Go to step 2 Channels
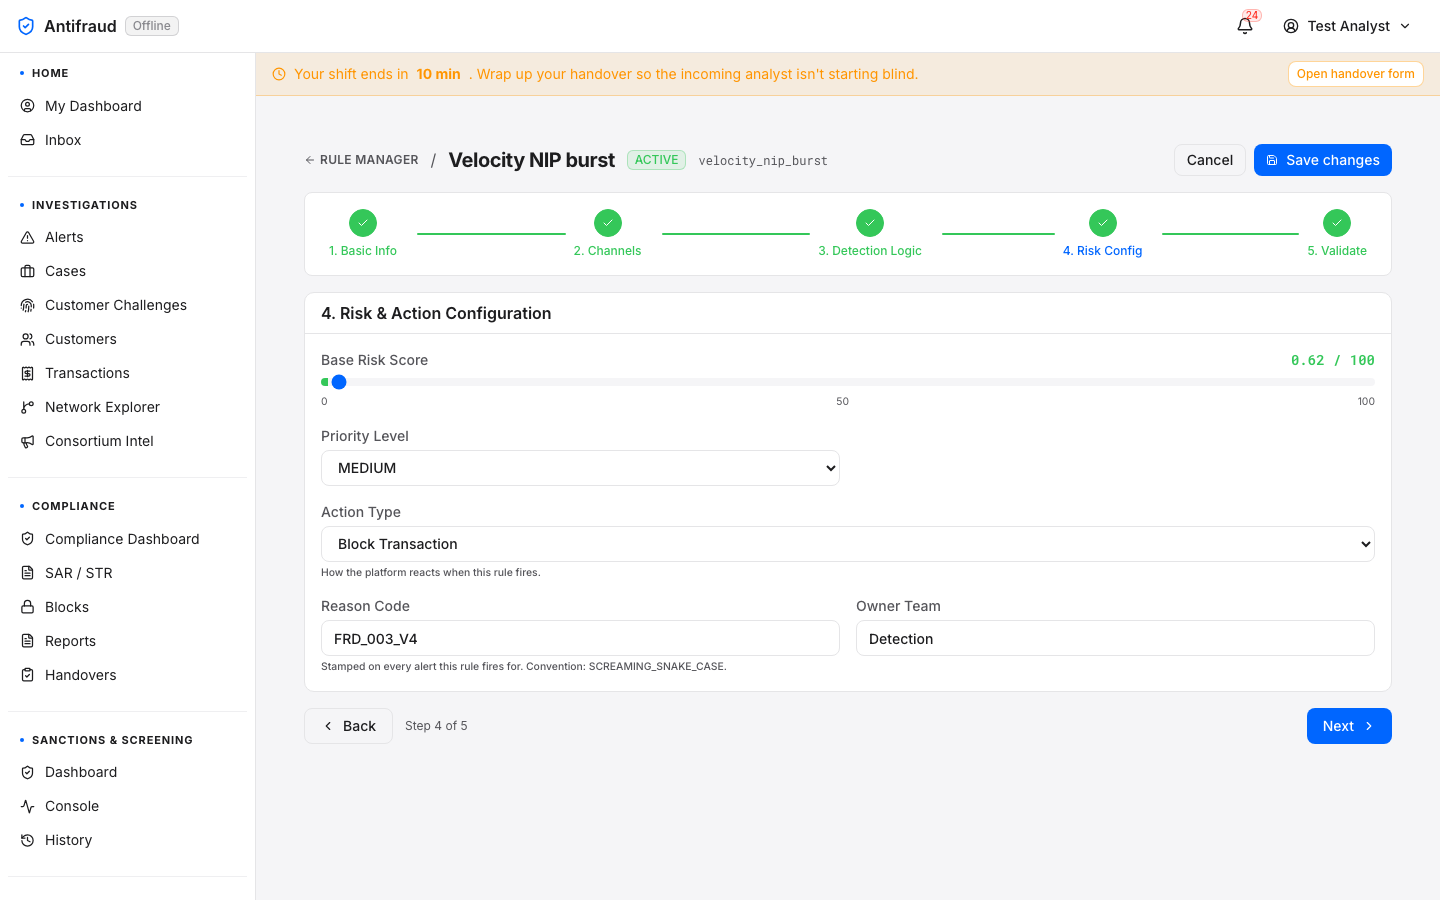 (607, 234)
